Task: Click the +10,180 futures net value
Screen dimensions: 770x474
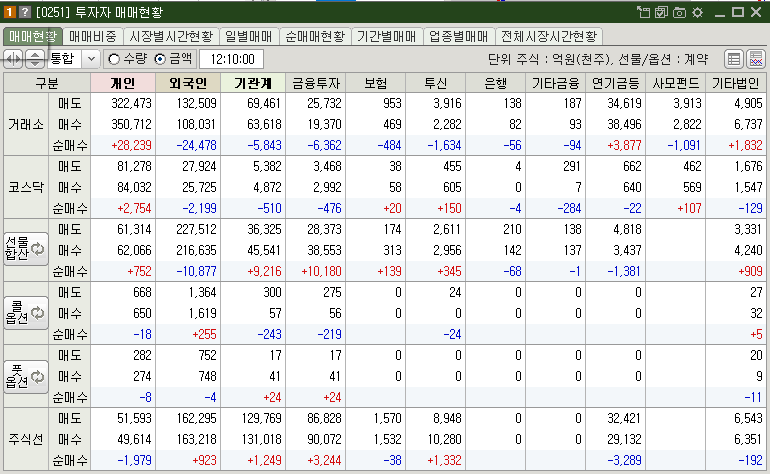Action: [x=321, y=271]
